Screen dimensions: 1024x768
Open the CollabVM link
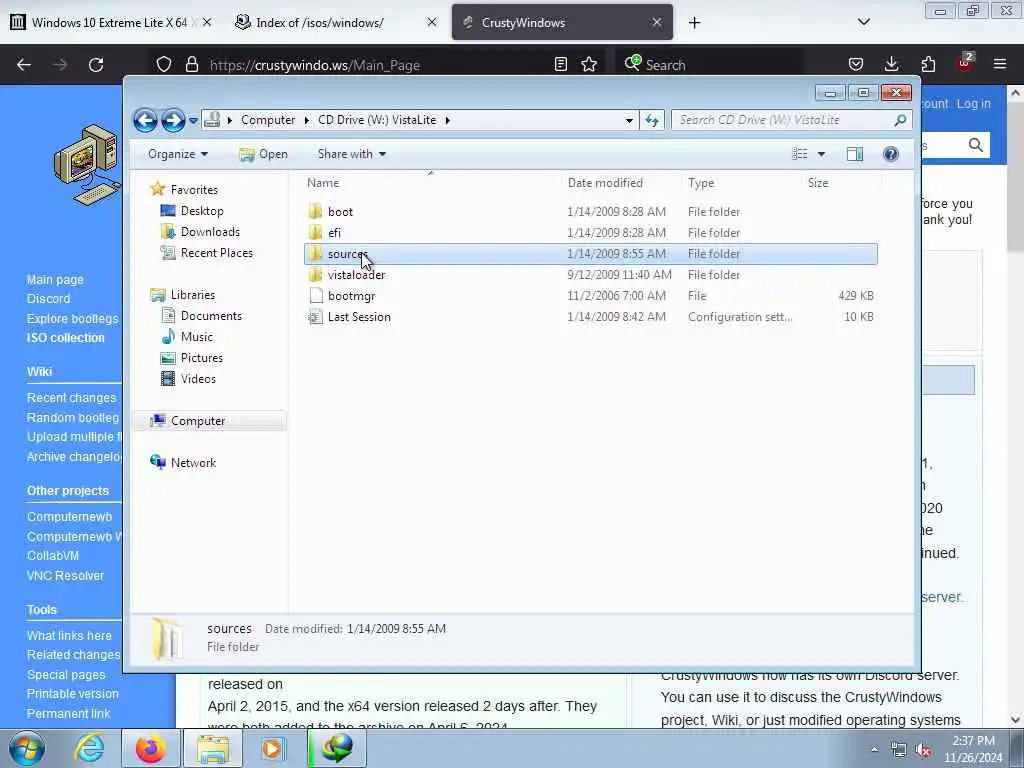(x=53, y=556)
